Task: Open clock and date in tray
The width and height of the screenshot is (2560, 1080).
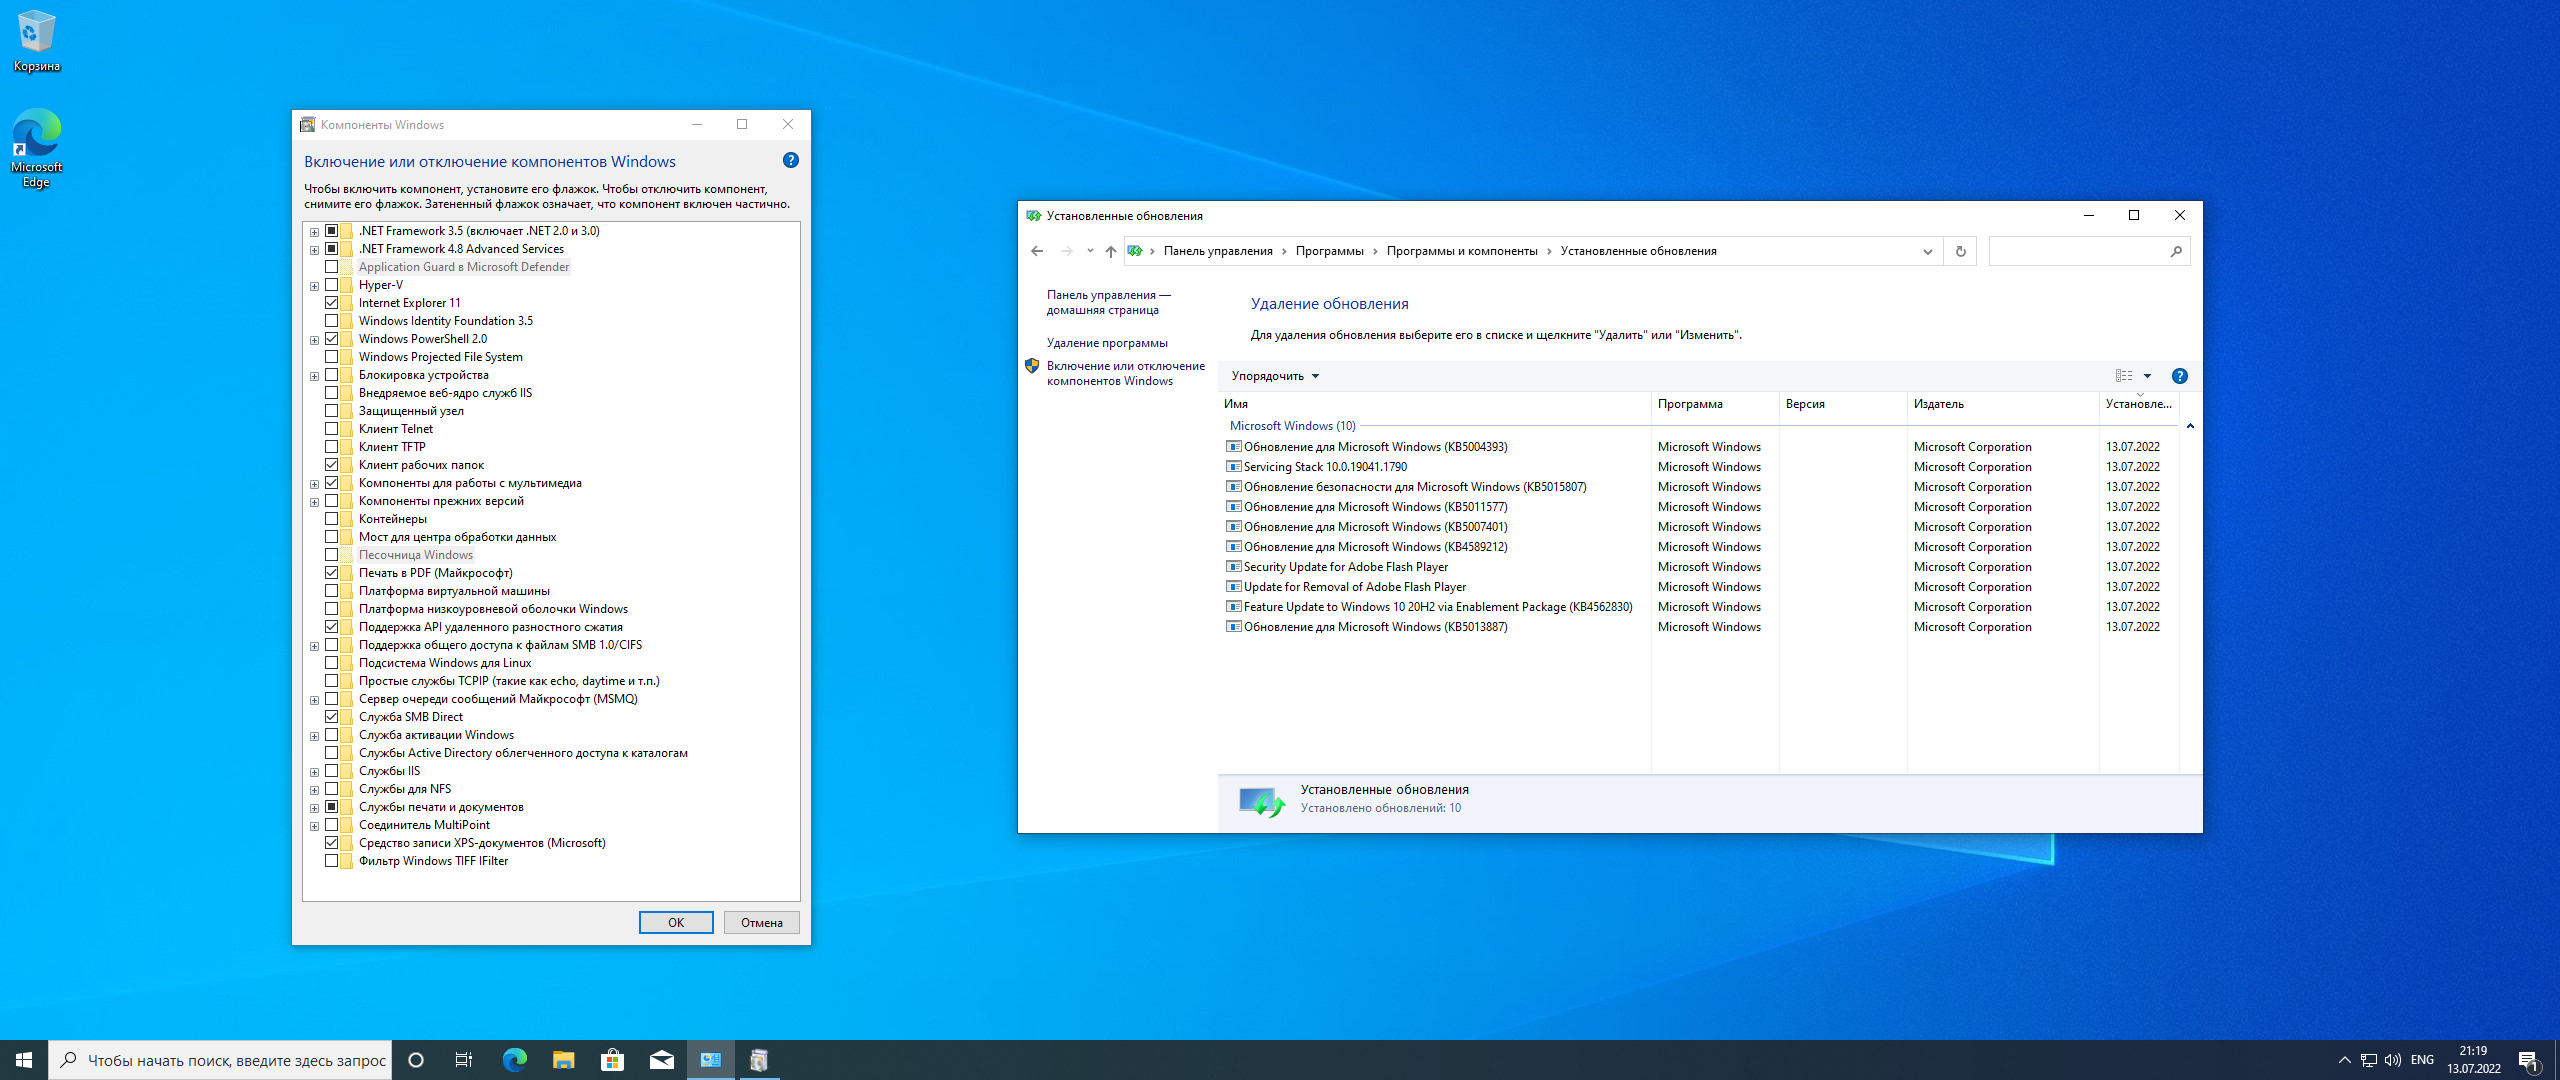Action: 2473,1060
